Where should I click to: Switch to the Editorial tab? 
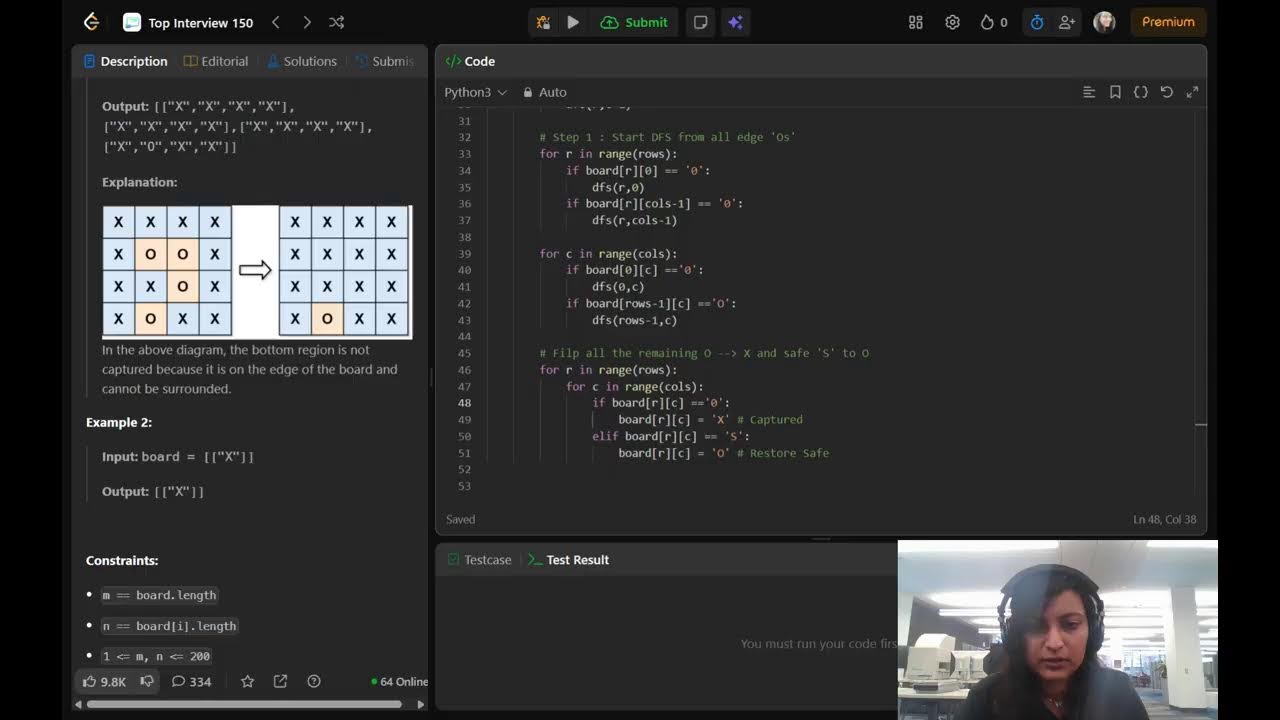click(216, 61)
